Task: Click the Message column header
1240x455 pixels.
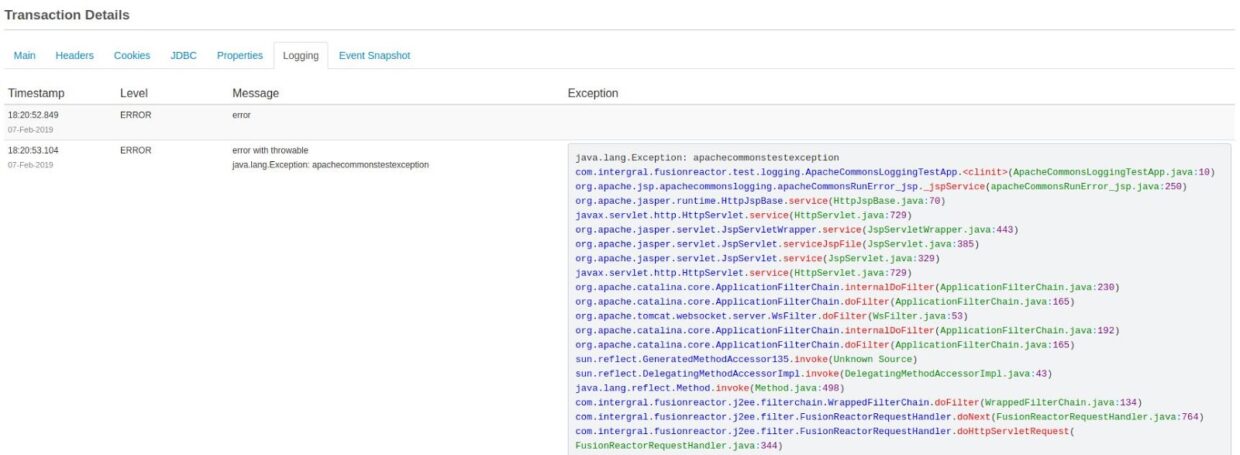Action: (x=255, y=93)
